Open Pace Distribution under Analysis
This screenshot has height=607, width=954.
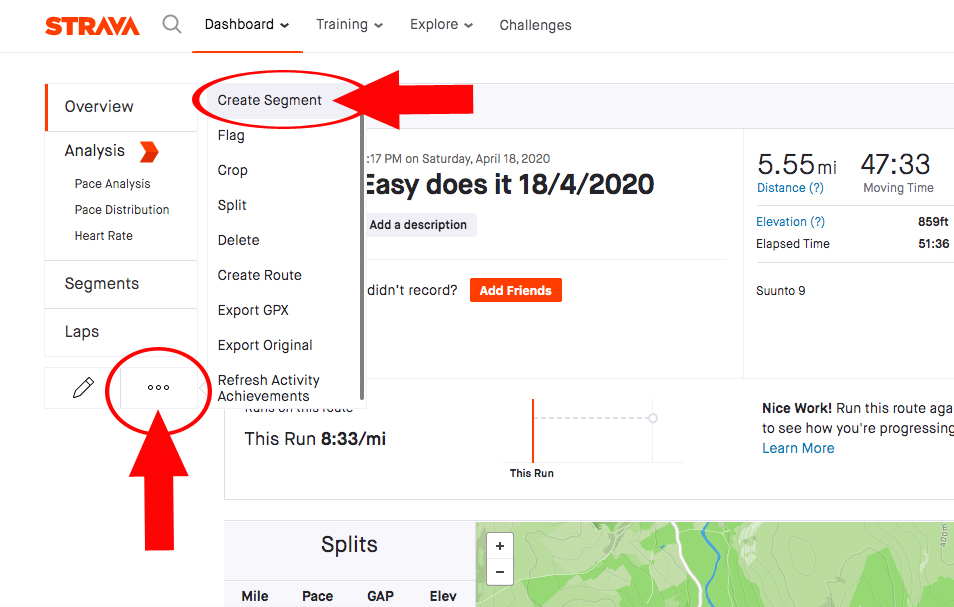122,210
